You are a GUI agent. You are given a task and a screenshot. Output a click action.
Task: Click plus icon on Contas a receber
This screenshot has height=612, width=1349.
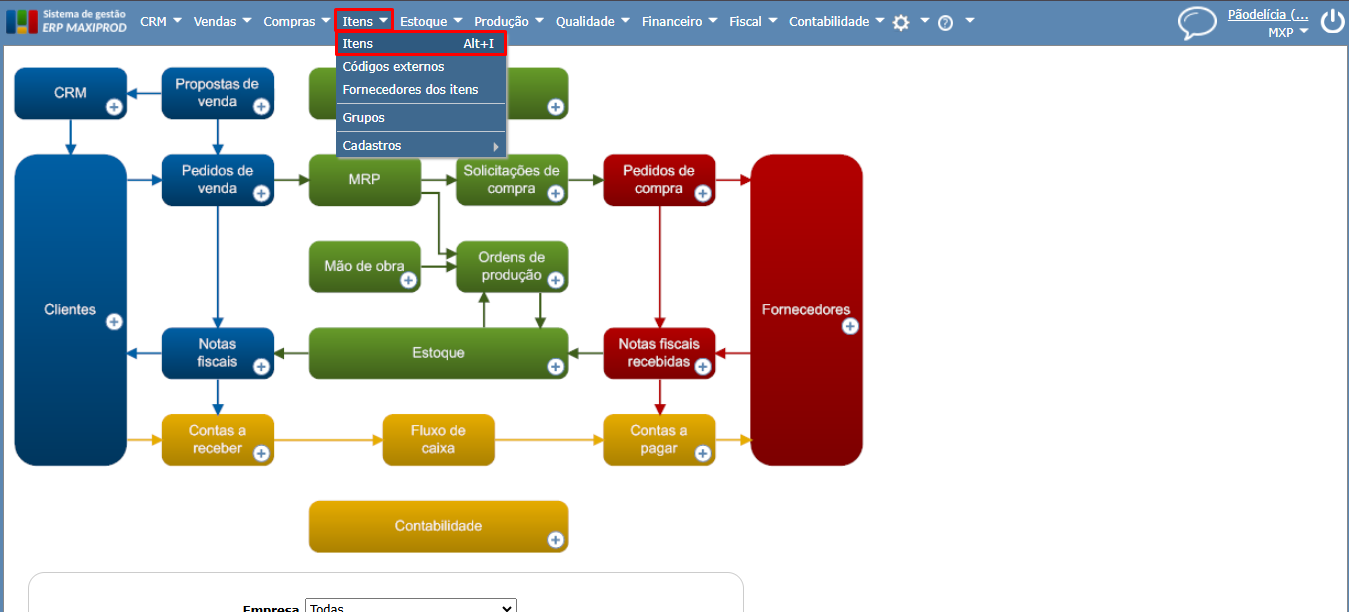pos(261,453)
